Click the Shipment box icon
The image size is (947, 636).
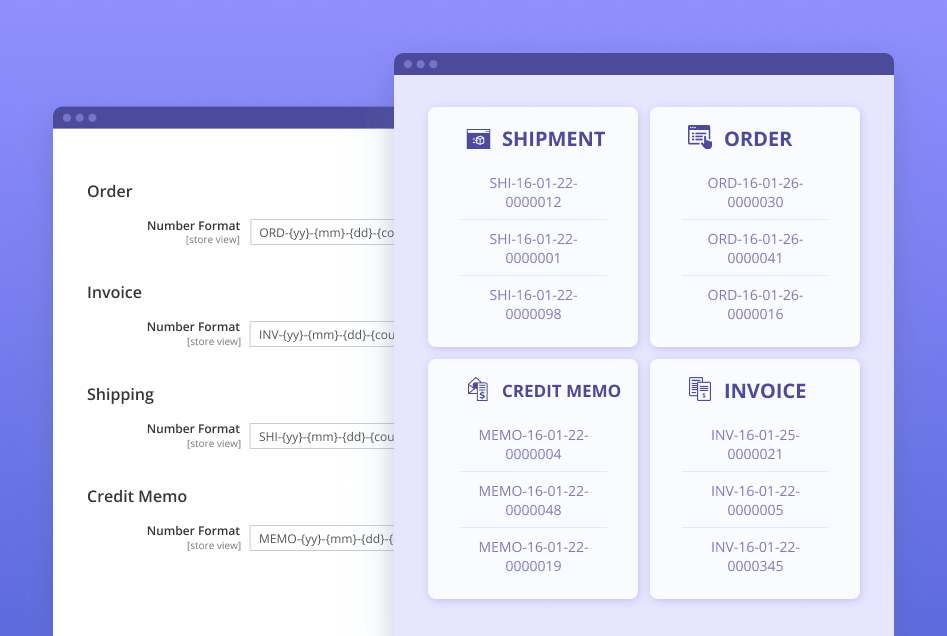pos(478,139)
